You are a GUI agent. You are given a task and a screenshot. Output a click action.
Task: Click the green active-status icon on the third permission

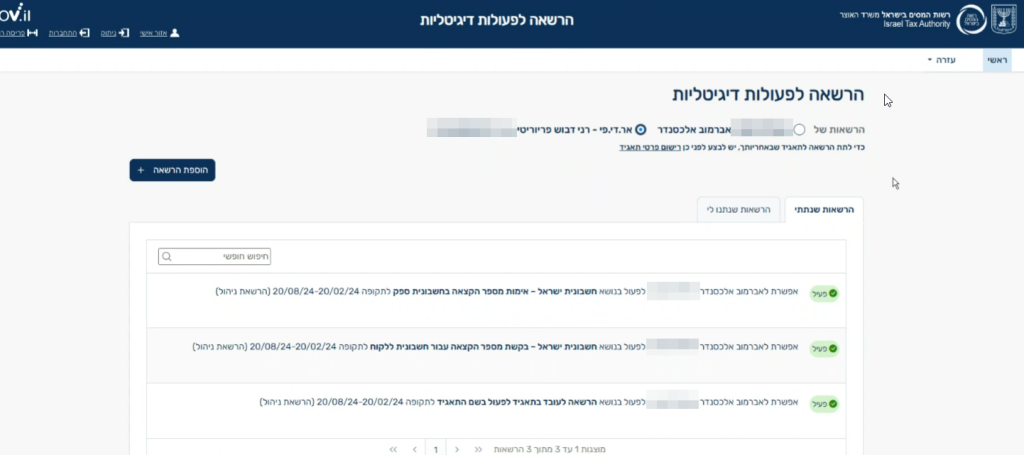point(833,405)
